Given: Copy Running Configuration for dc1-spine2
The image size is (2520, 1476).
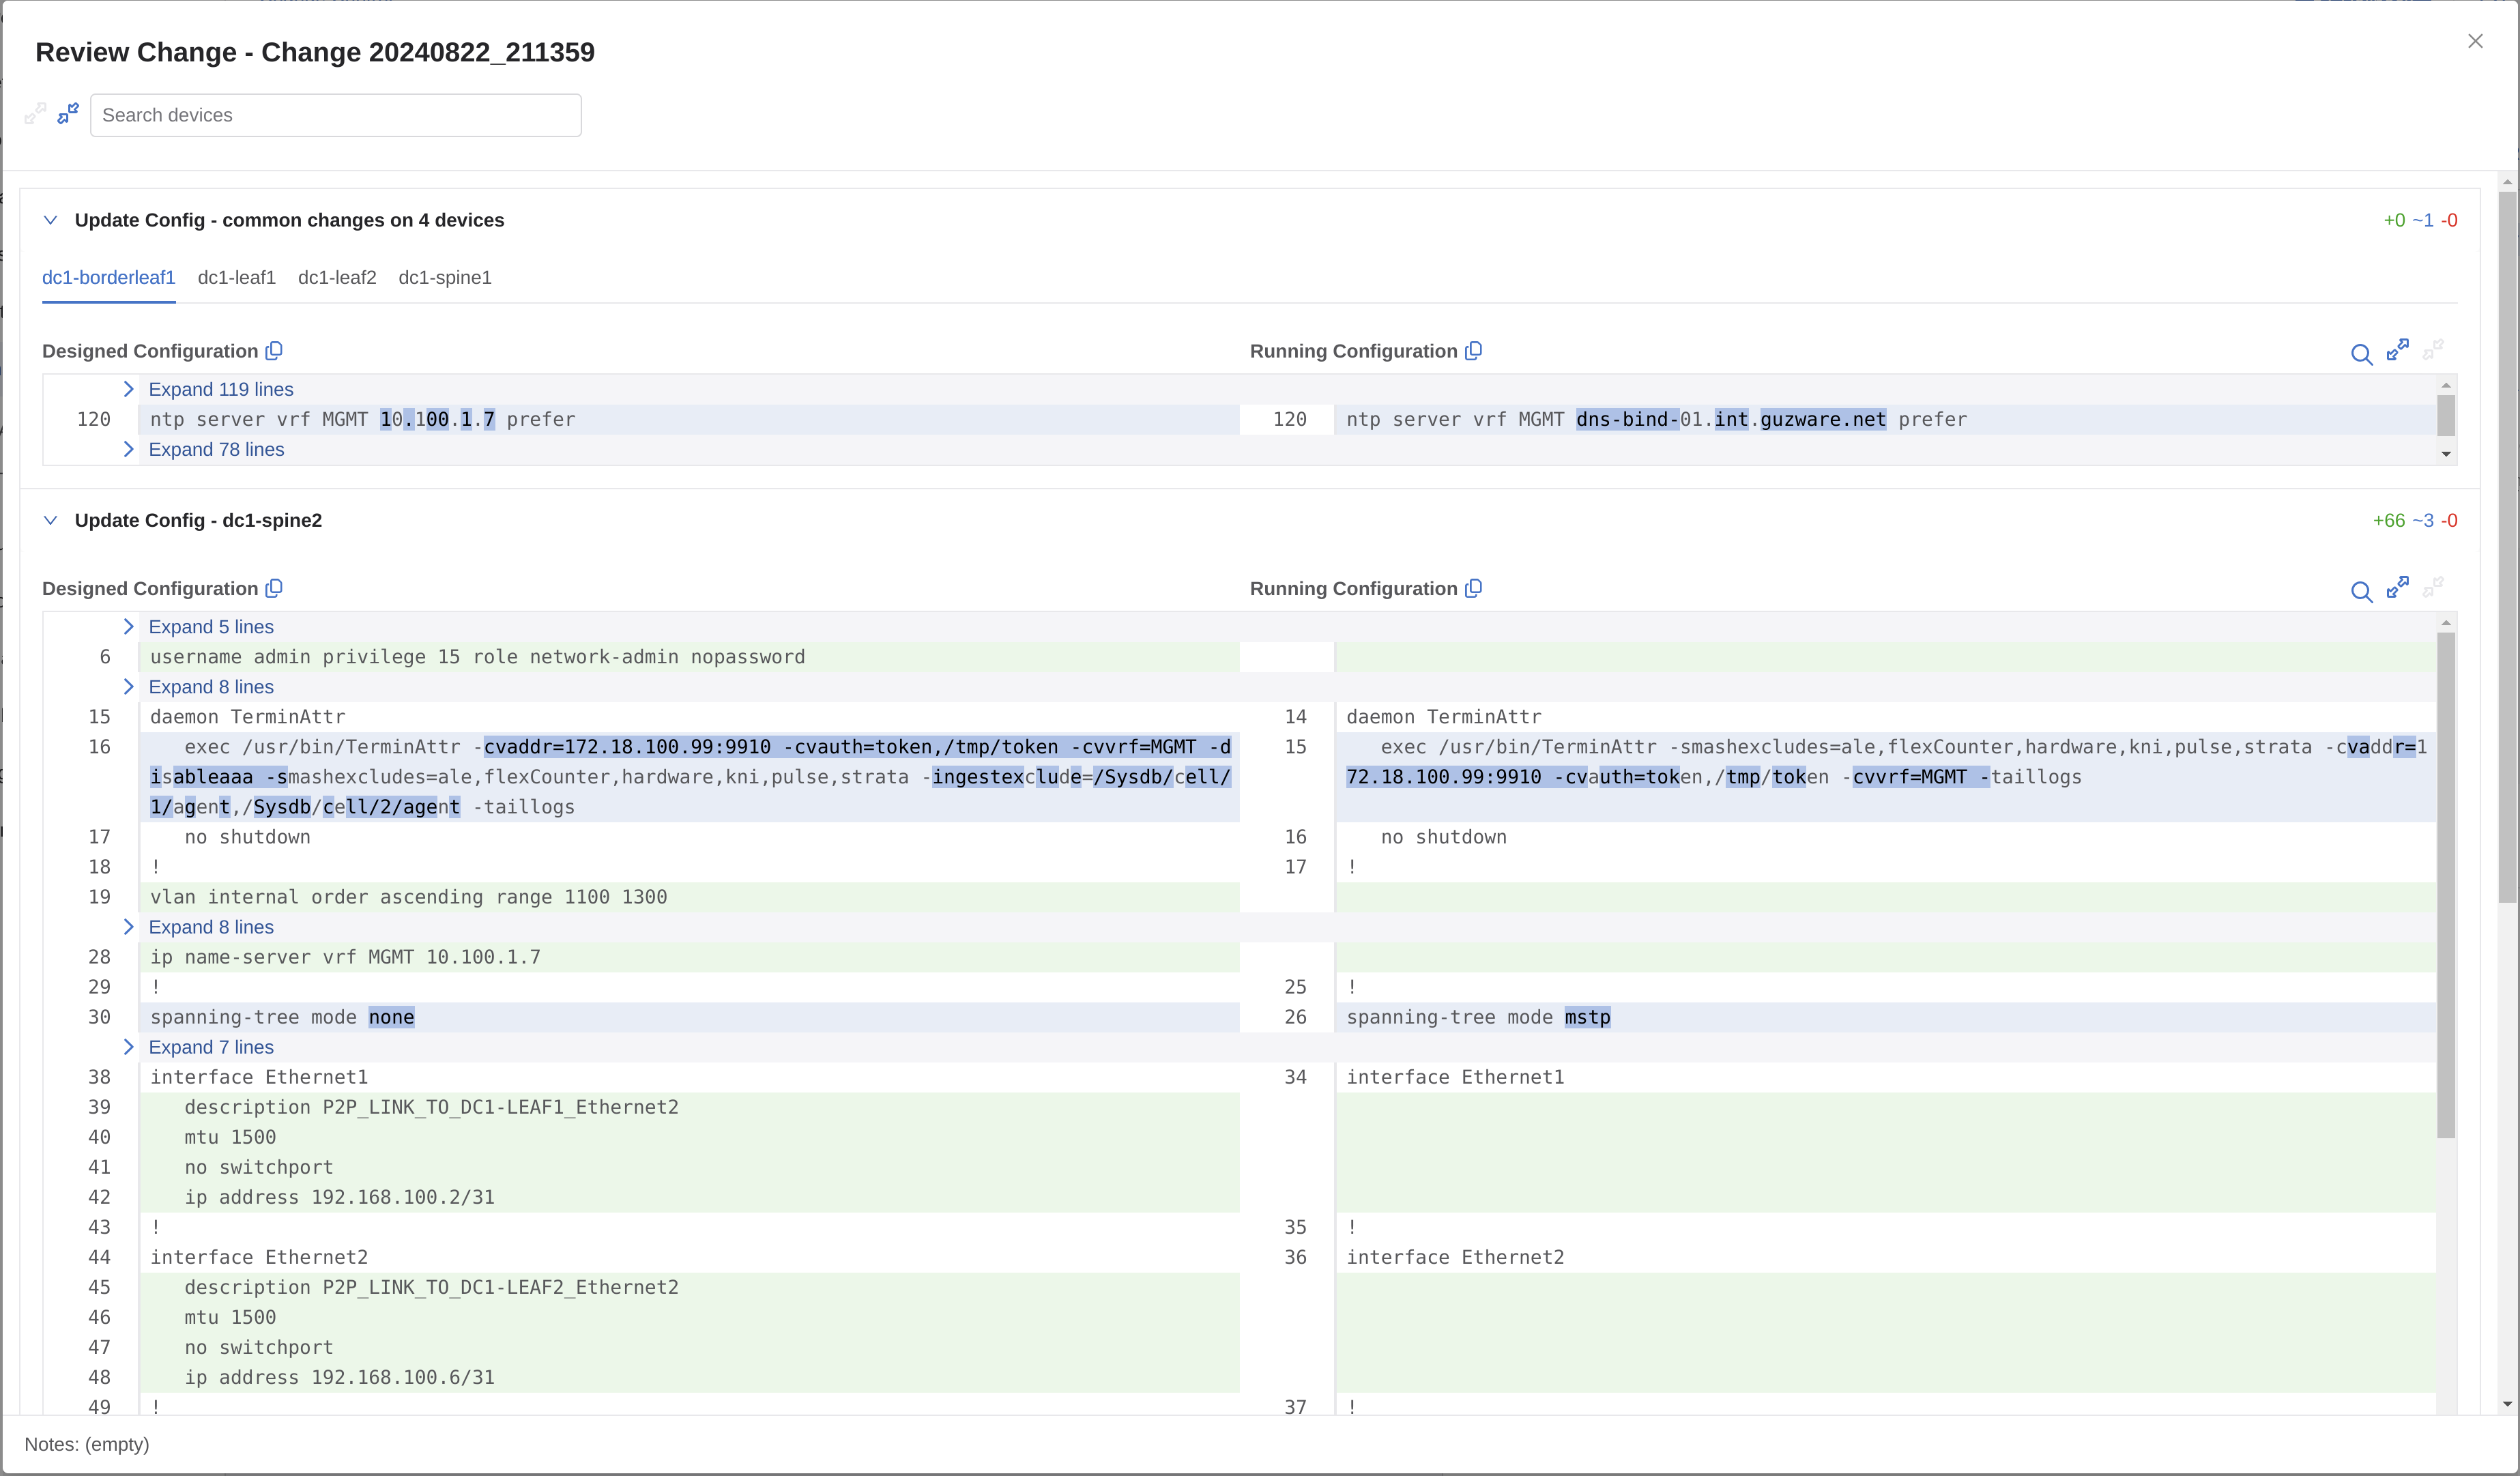Looking at the screenshot, I should tap(1473, 589).
